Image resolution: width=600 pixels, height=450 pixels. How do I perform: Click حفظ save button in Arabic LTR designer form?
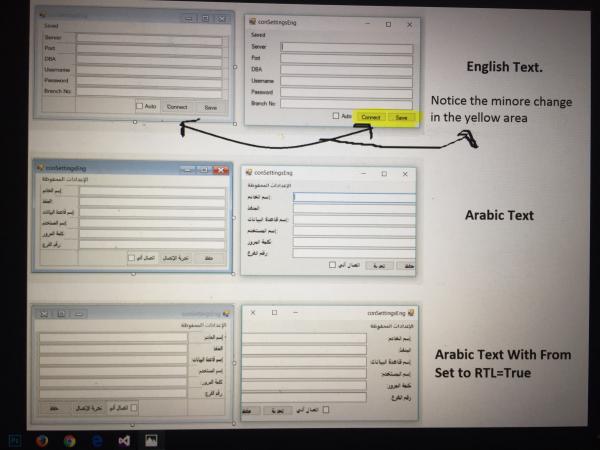[x=209, y=258]
